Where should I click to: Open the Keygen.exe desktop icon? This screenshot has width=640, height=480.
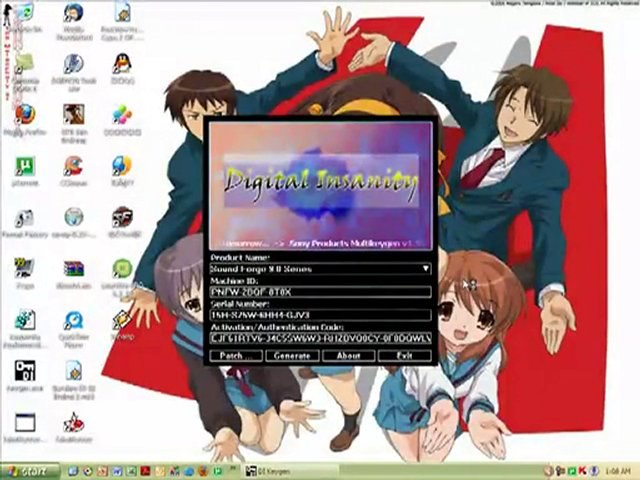pyautogui.click(x=25, y=371)
